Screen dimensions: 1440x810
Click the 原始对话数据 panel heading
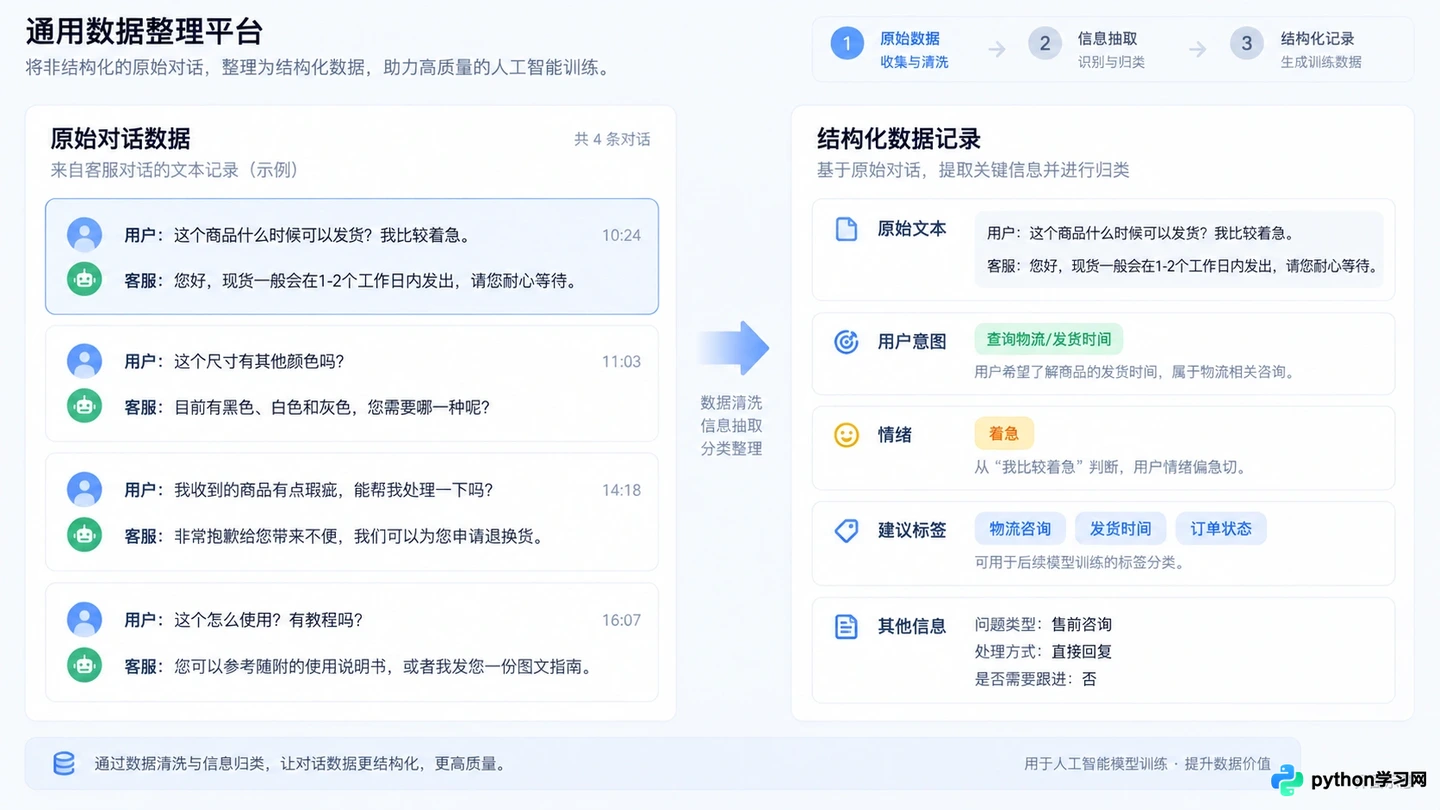click(120, 138)
